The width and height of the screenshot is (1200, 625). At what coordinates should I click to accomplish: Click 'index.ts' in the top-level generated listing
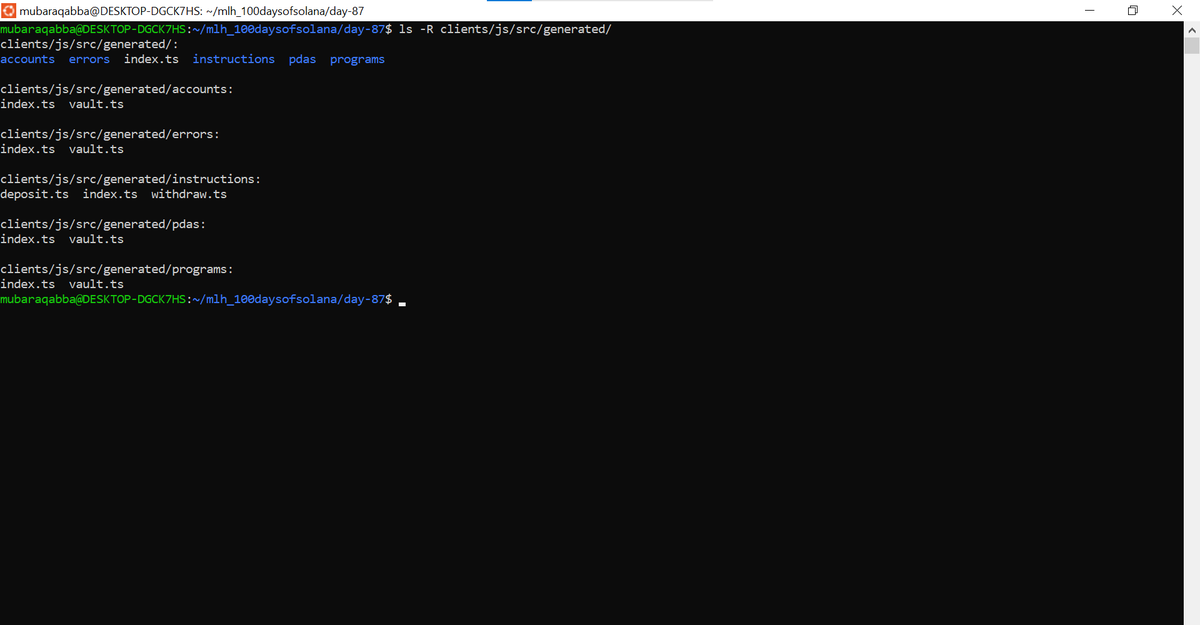pyautogui.click(x=151, y=59)
